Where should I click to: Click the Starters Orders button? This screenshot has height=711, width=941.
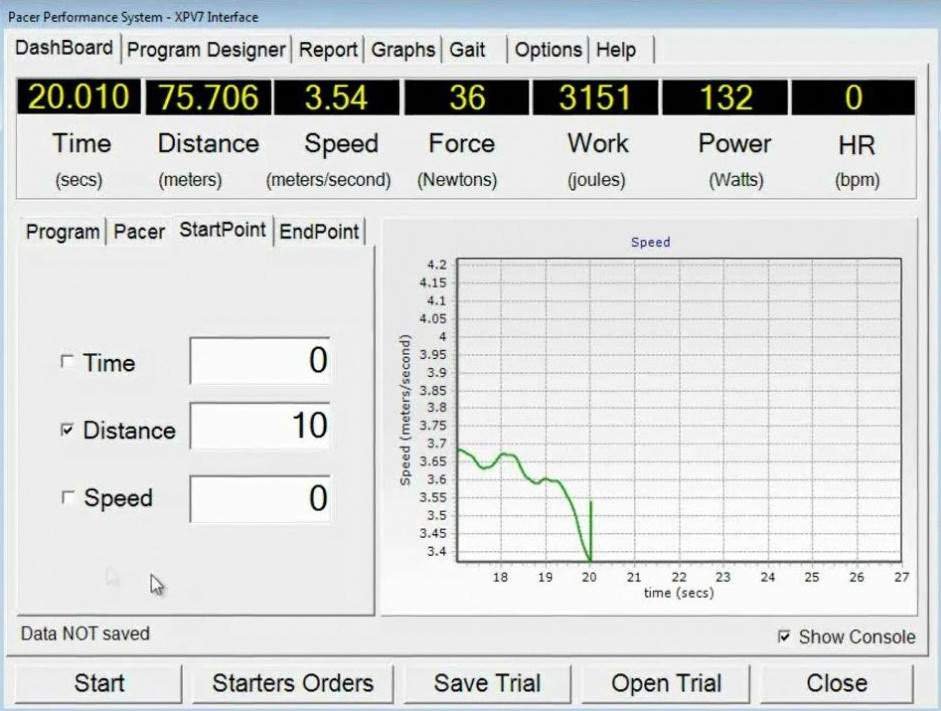tap(292, 683)
